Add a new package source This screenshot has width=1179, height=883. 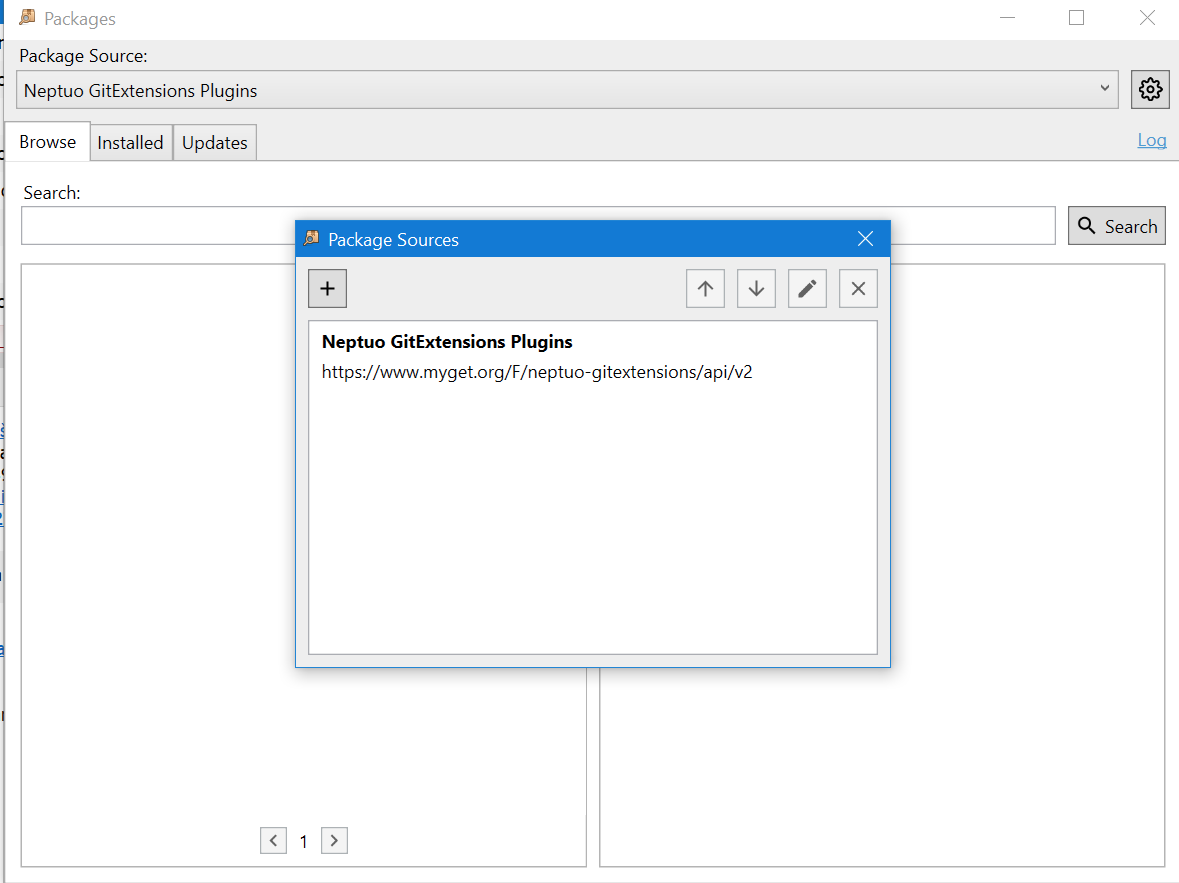click(x=327, y=288)
